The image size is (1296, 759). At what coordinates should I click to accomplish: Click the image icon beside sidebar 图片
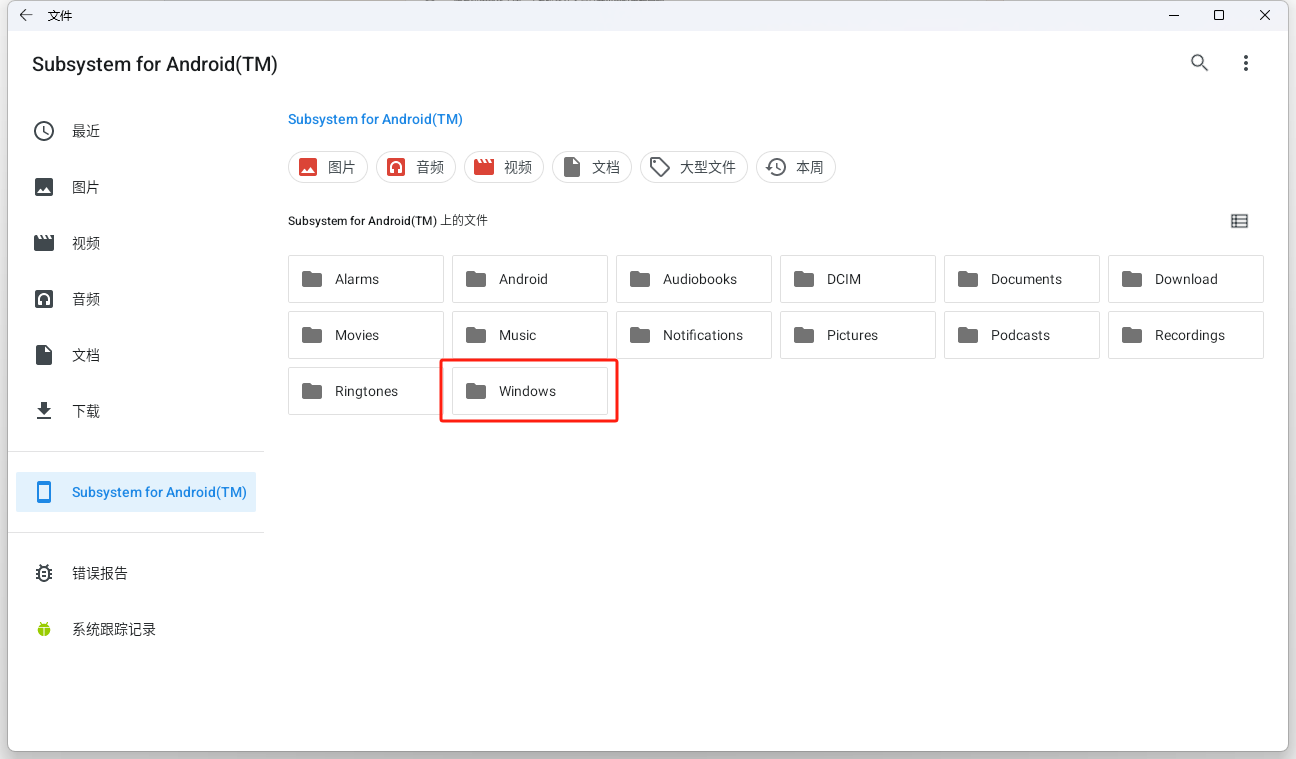44,187
